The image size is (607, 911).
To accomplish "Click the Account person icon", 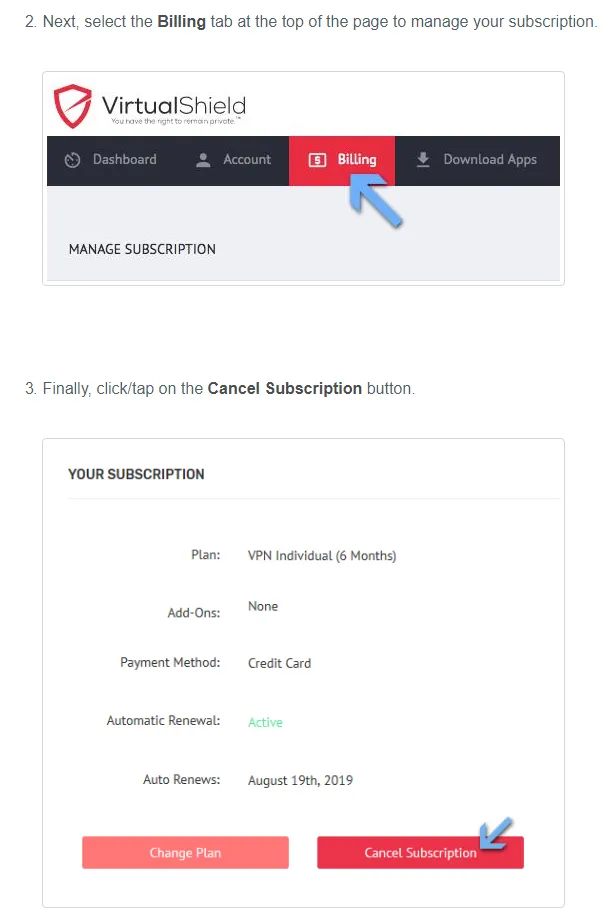I will (x=203, y=160).
